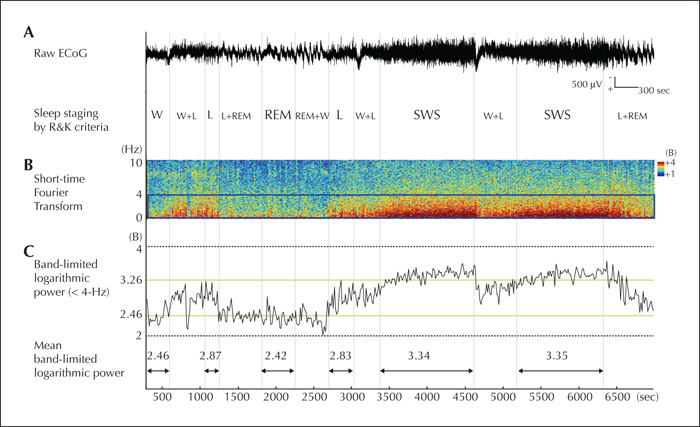Image resolution: width=700 pixels, height=427 pixels.
Task: Click the panel label B
Action: (29, 165)
